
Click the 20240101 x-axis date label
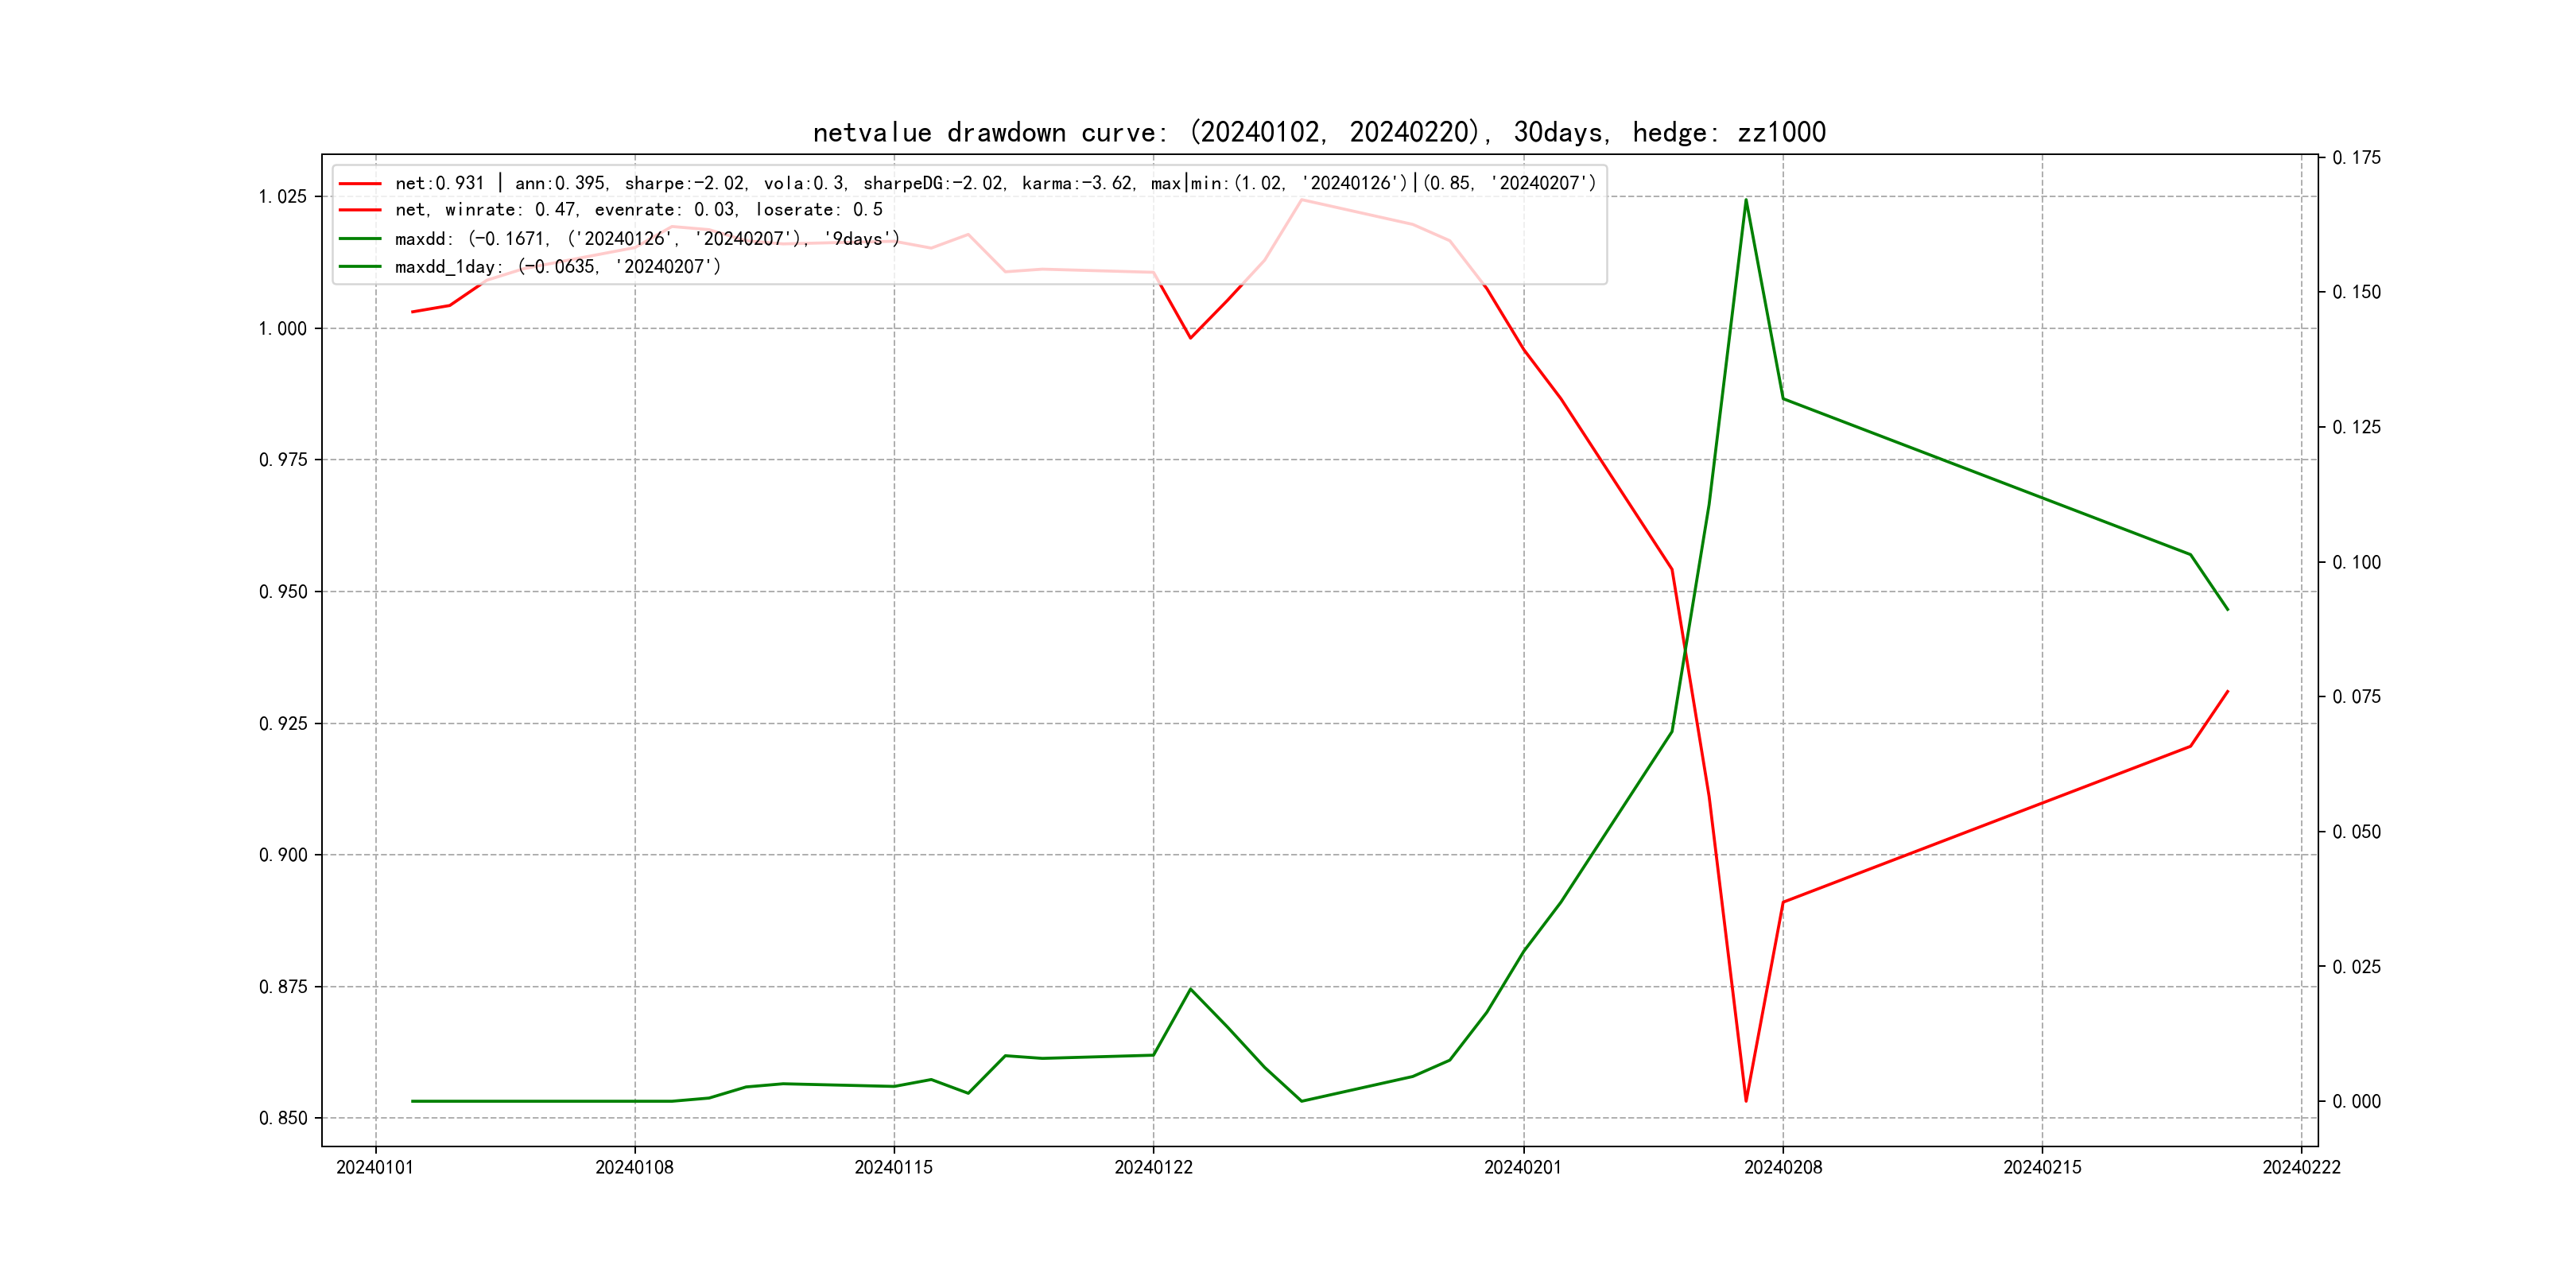pos(375,1168)
